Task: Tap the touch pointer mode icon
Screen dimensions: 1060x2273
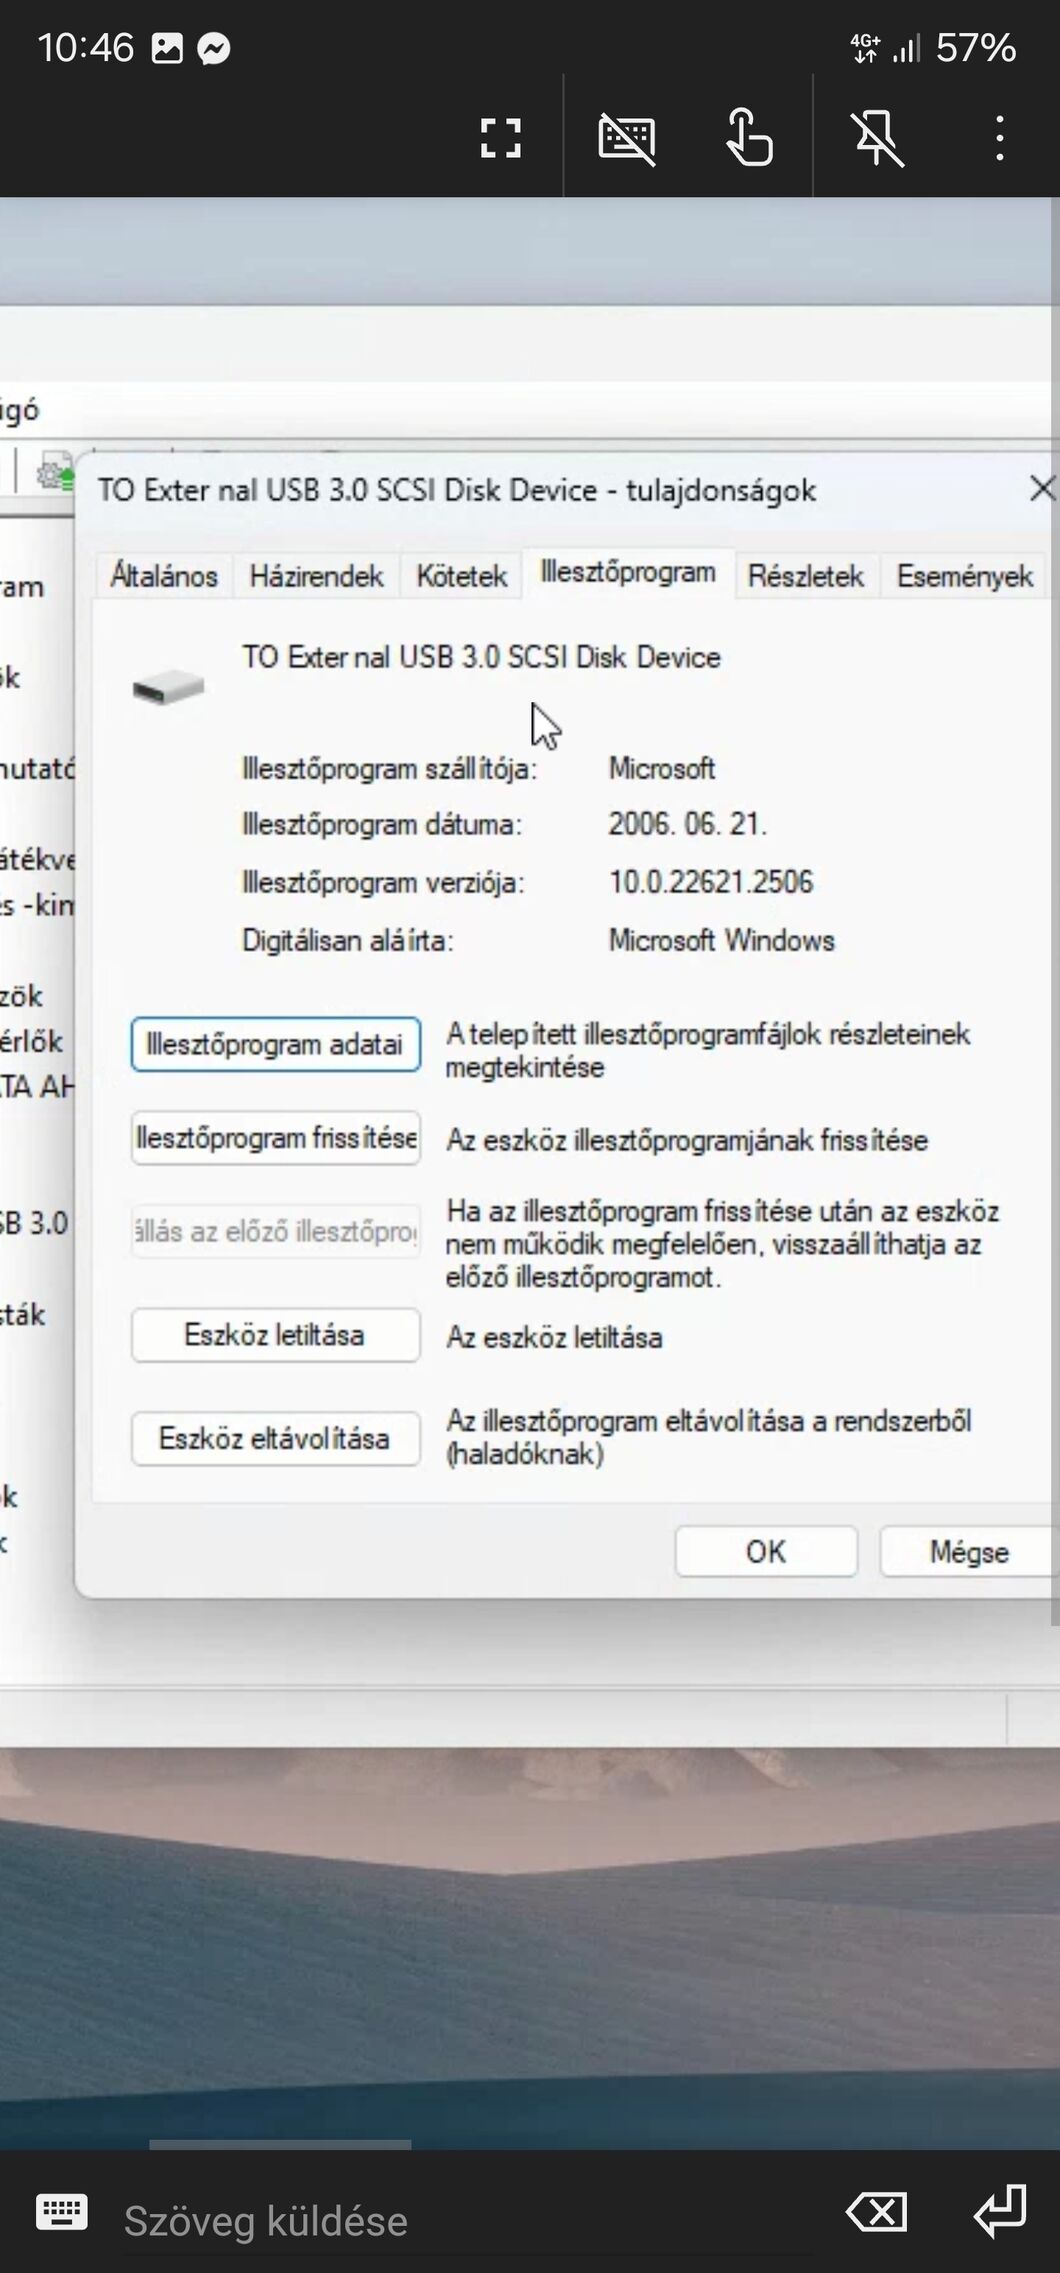Action: pos(749,138)
